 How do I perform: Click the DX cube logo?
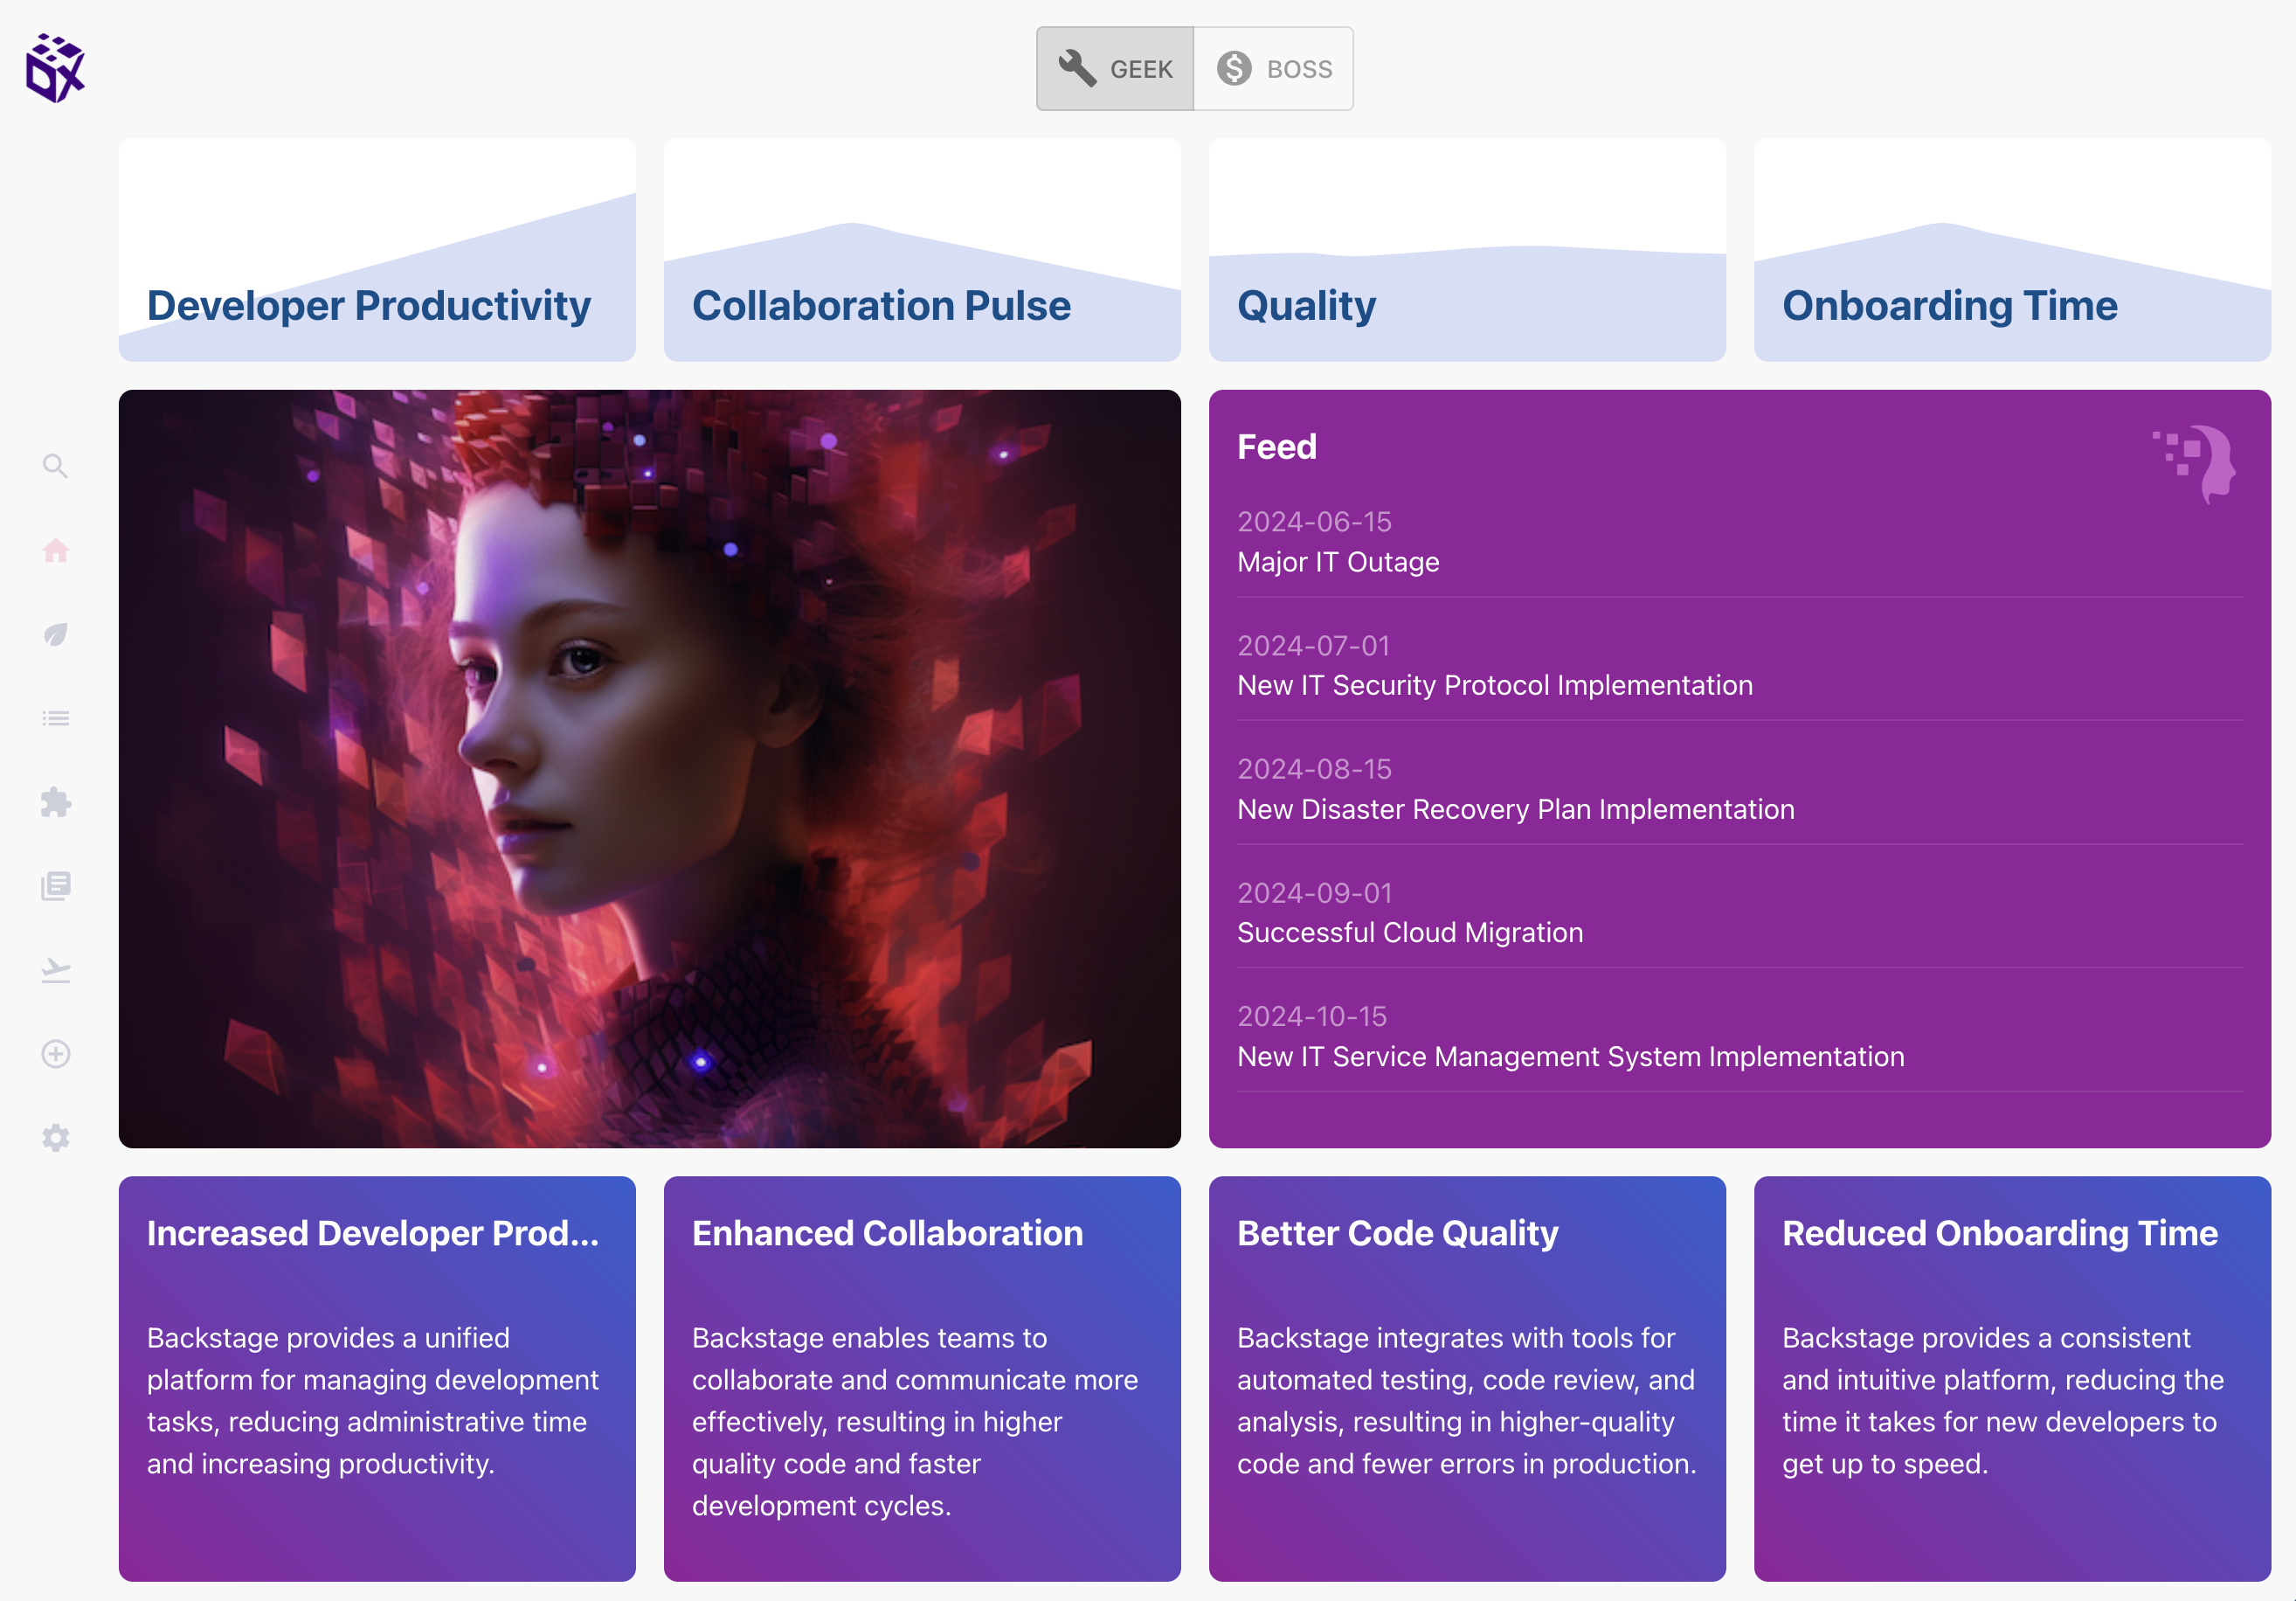(x=55, y=68)
